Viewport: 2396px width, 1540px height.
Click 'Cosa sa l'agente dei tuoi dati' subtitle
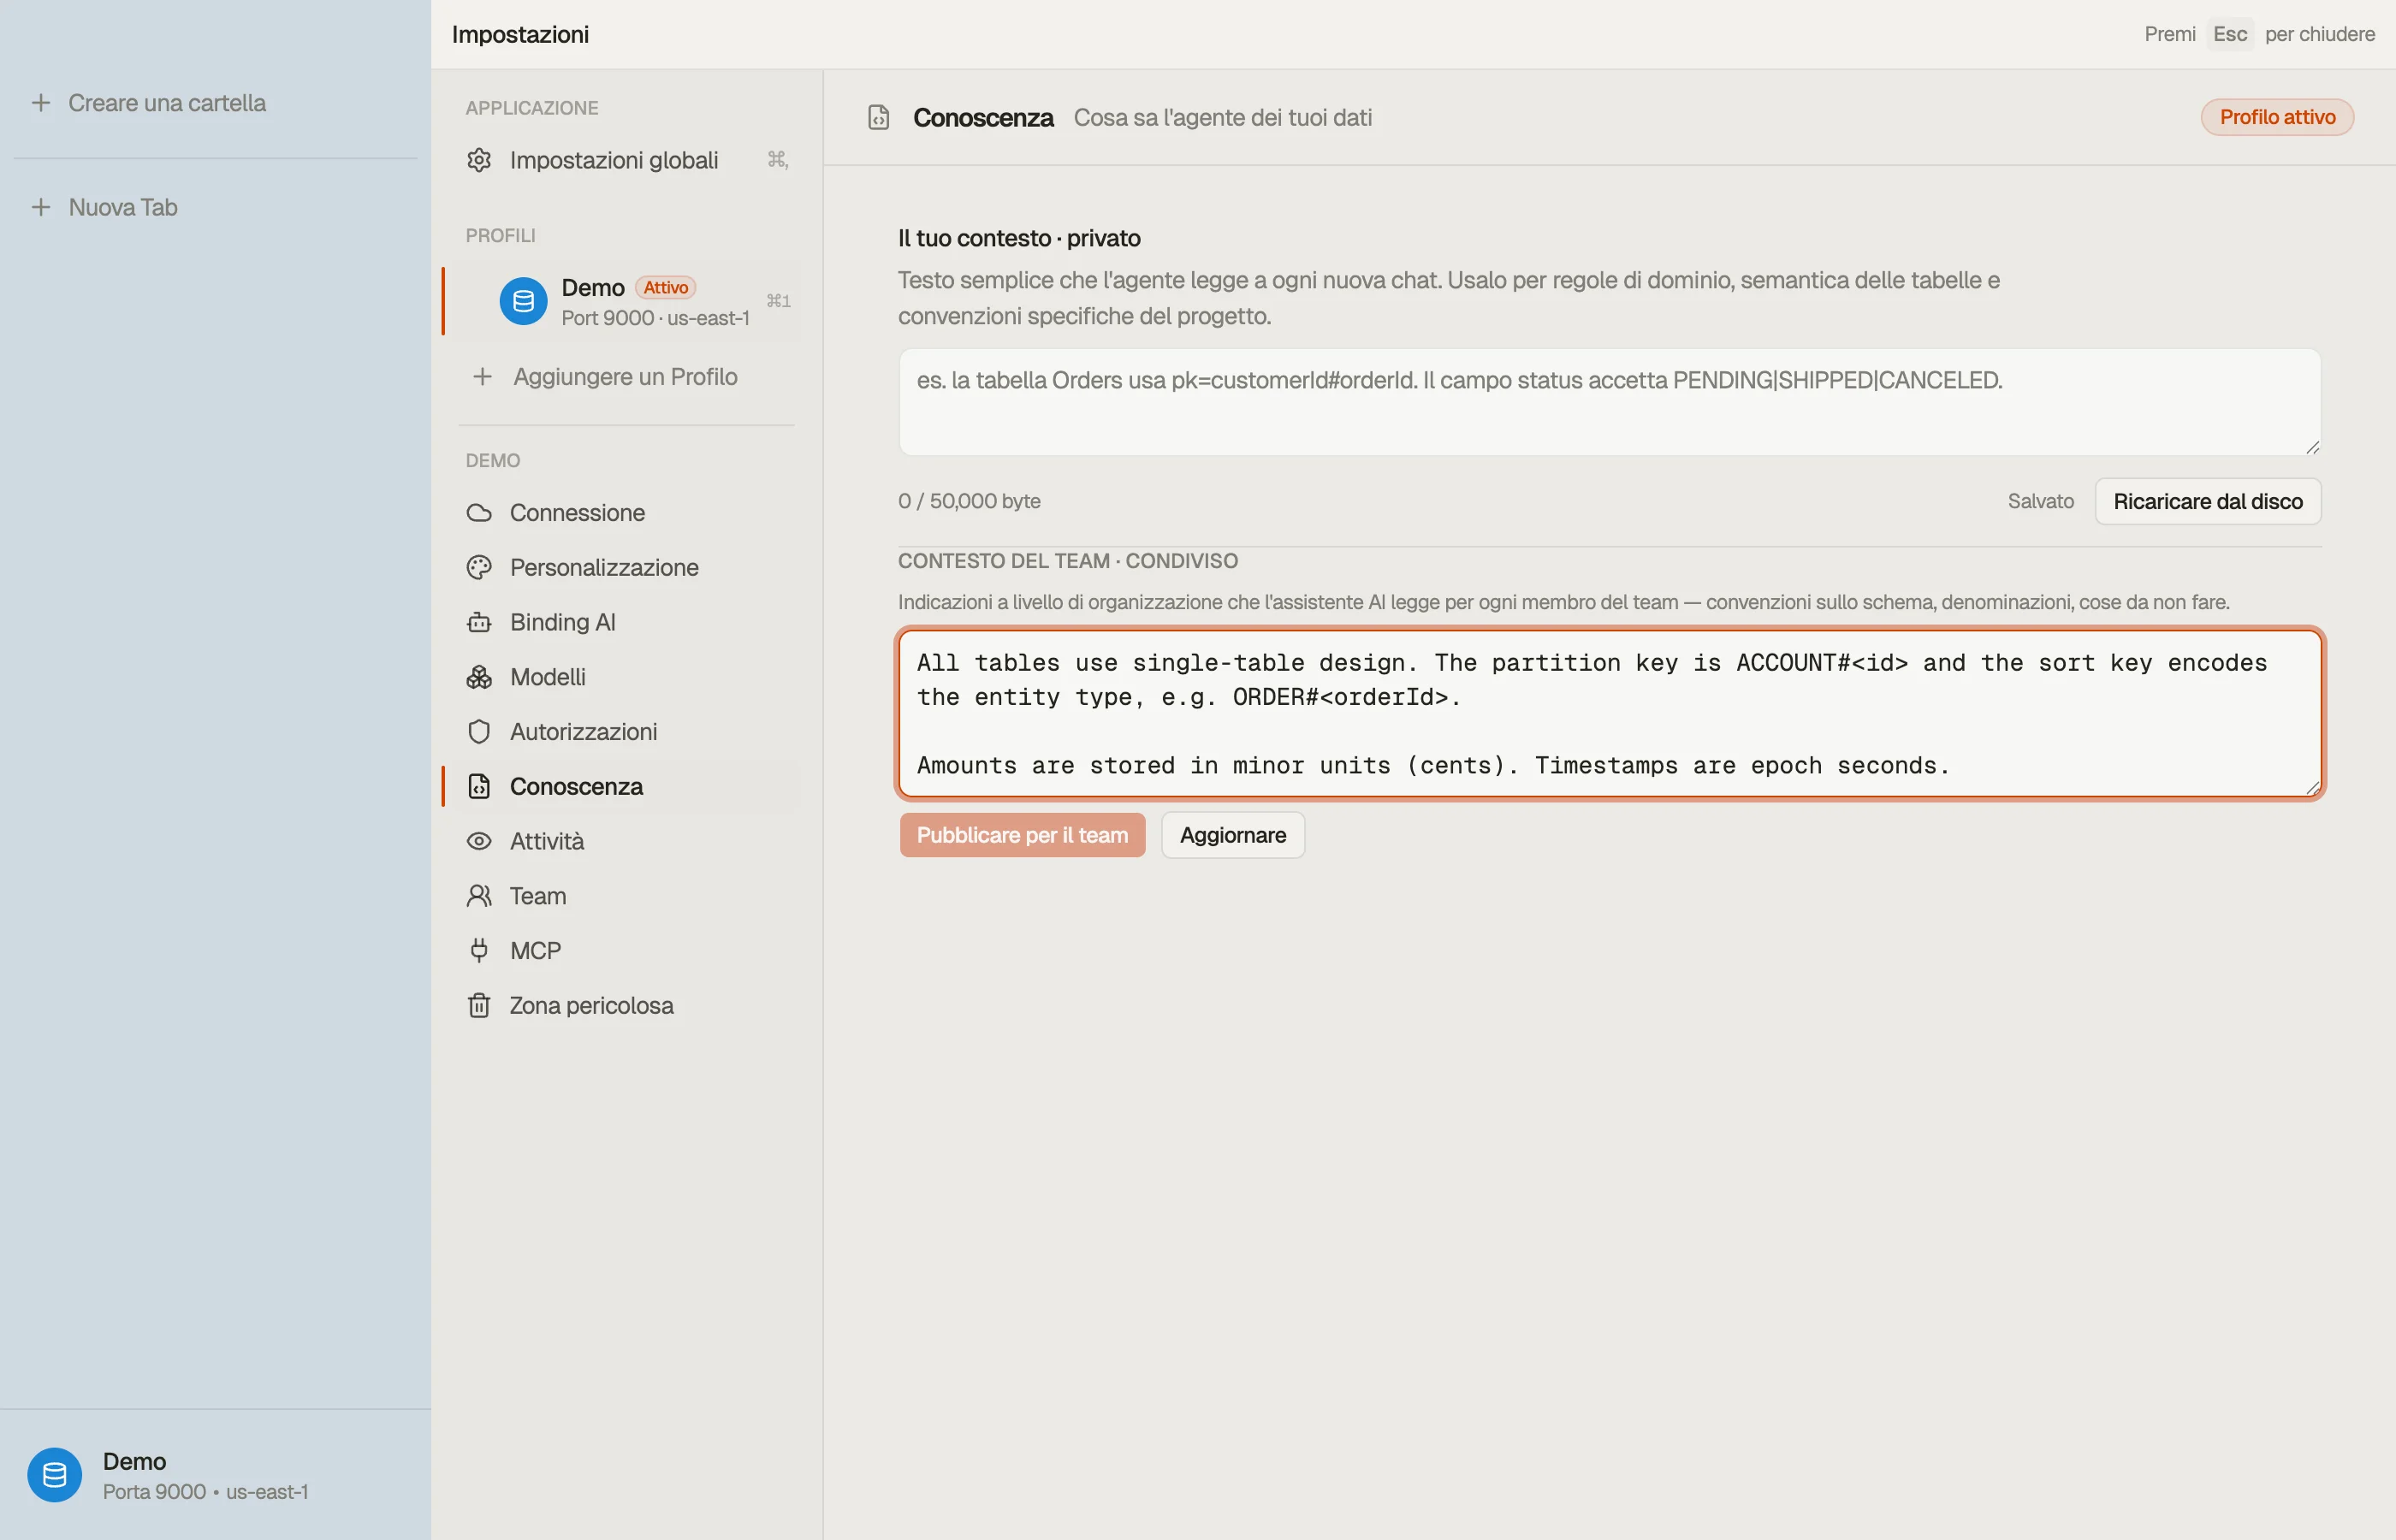click(x=1222, y=118)
